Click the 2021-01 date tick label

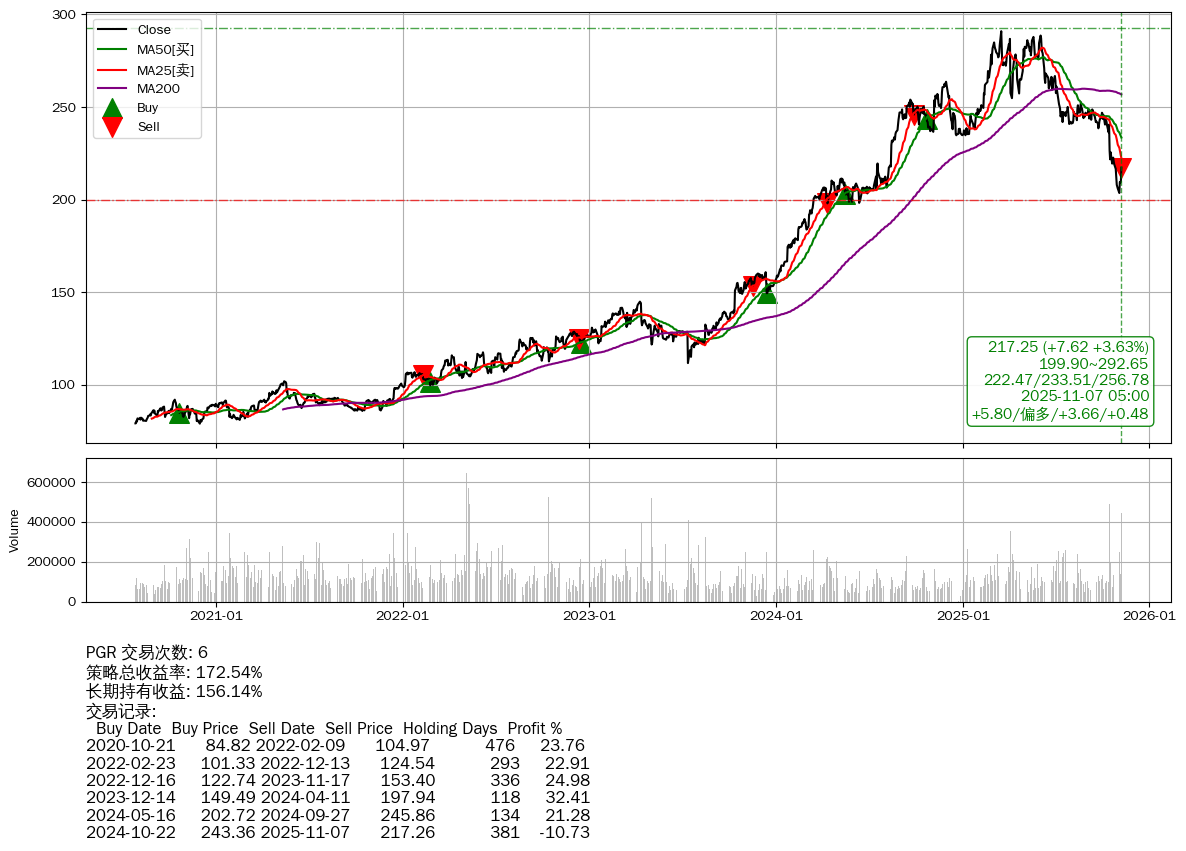(x=216, y=617)
